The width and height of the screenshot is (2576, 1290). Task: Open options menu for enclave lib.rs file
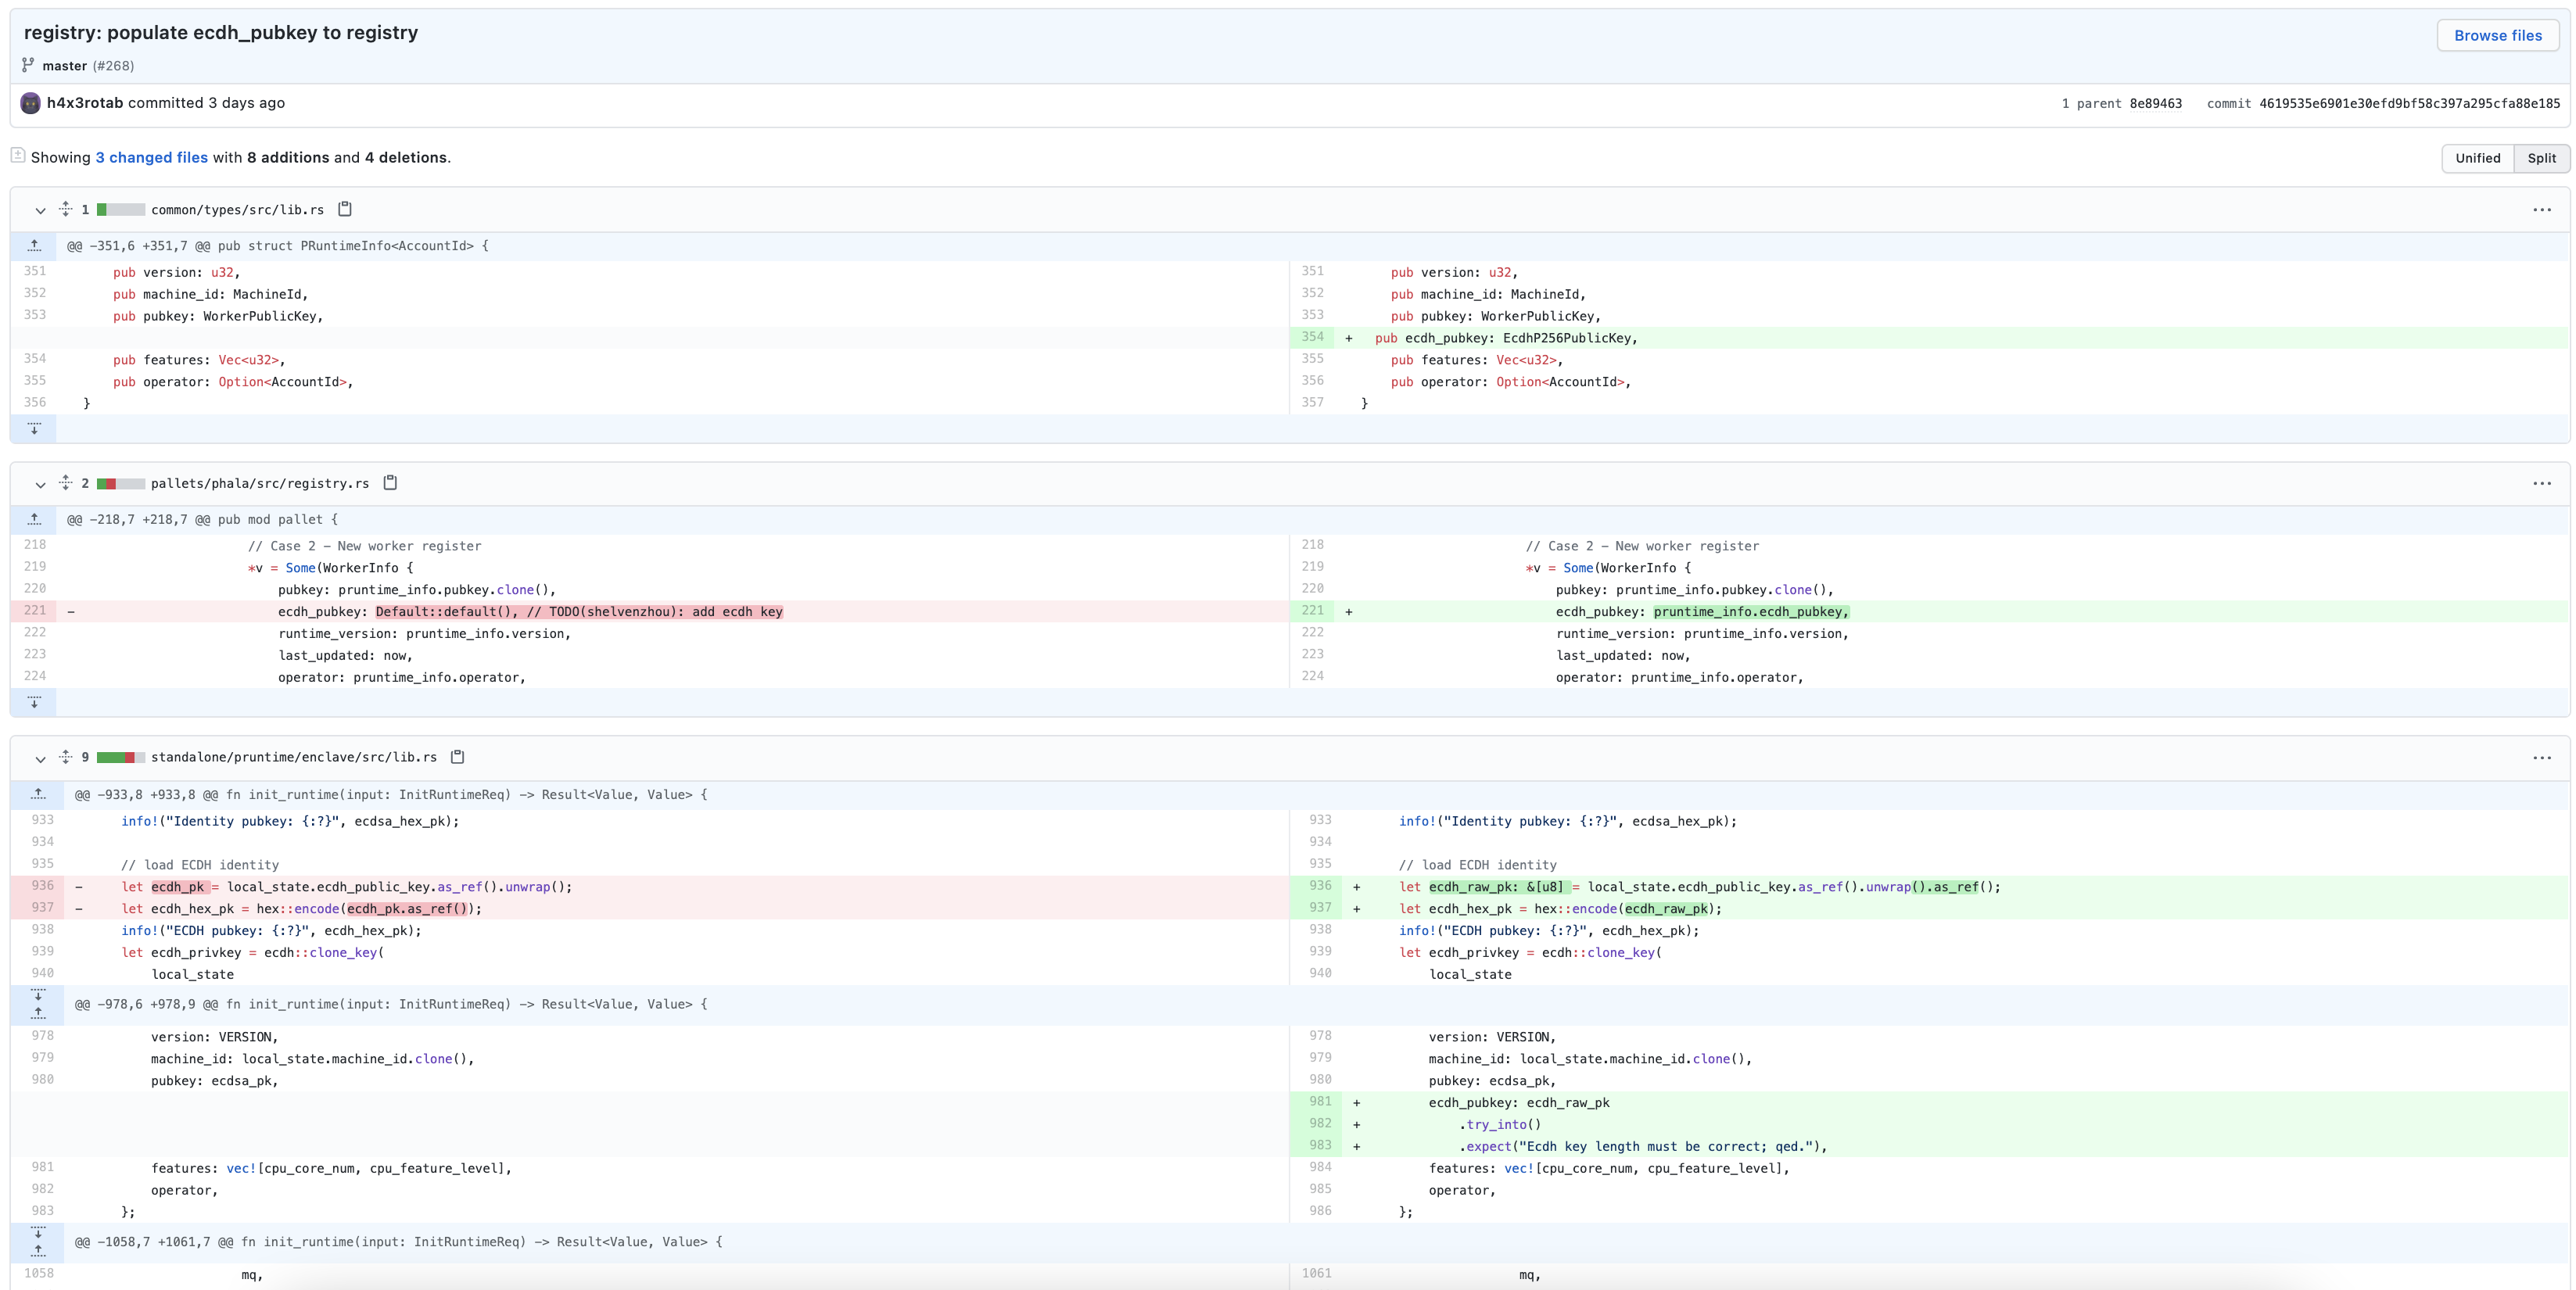click(x=2541, y=758)
